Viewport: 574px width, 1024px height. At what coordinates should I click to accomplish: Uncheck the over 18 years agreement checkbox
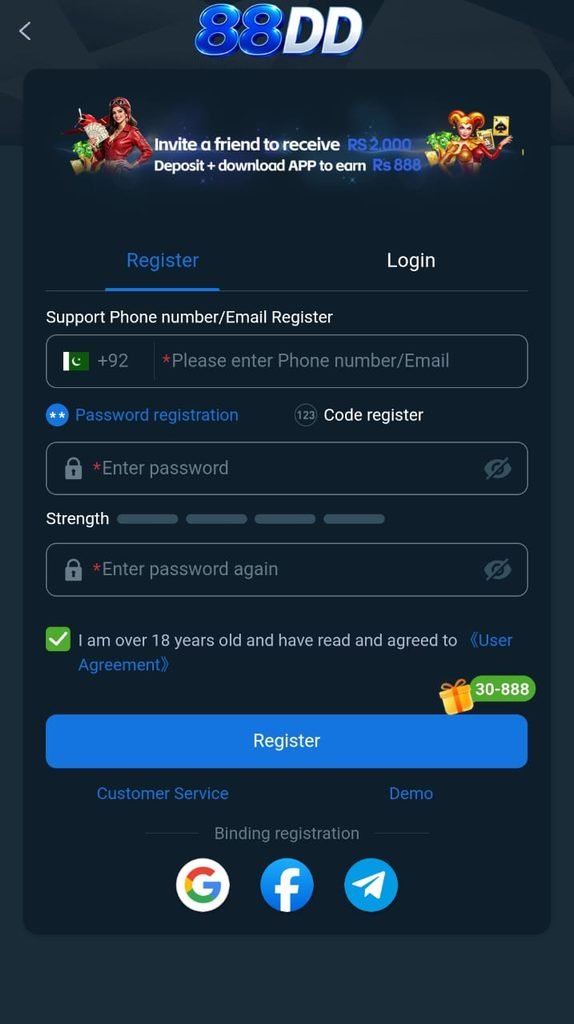tap(58, 639)
